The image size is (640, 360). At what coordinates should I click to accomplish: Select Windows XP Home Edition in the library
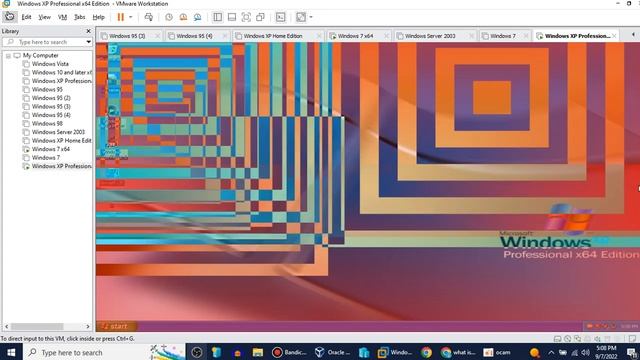(x=62, y=141)
